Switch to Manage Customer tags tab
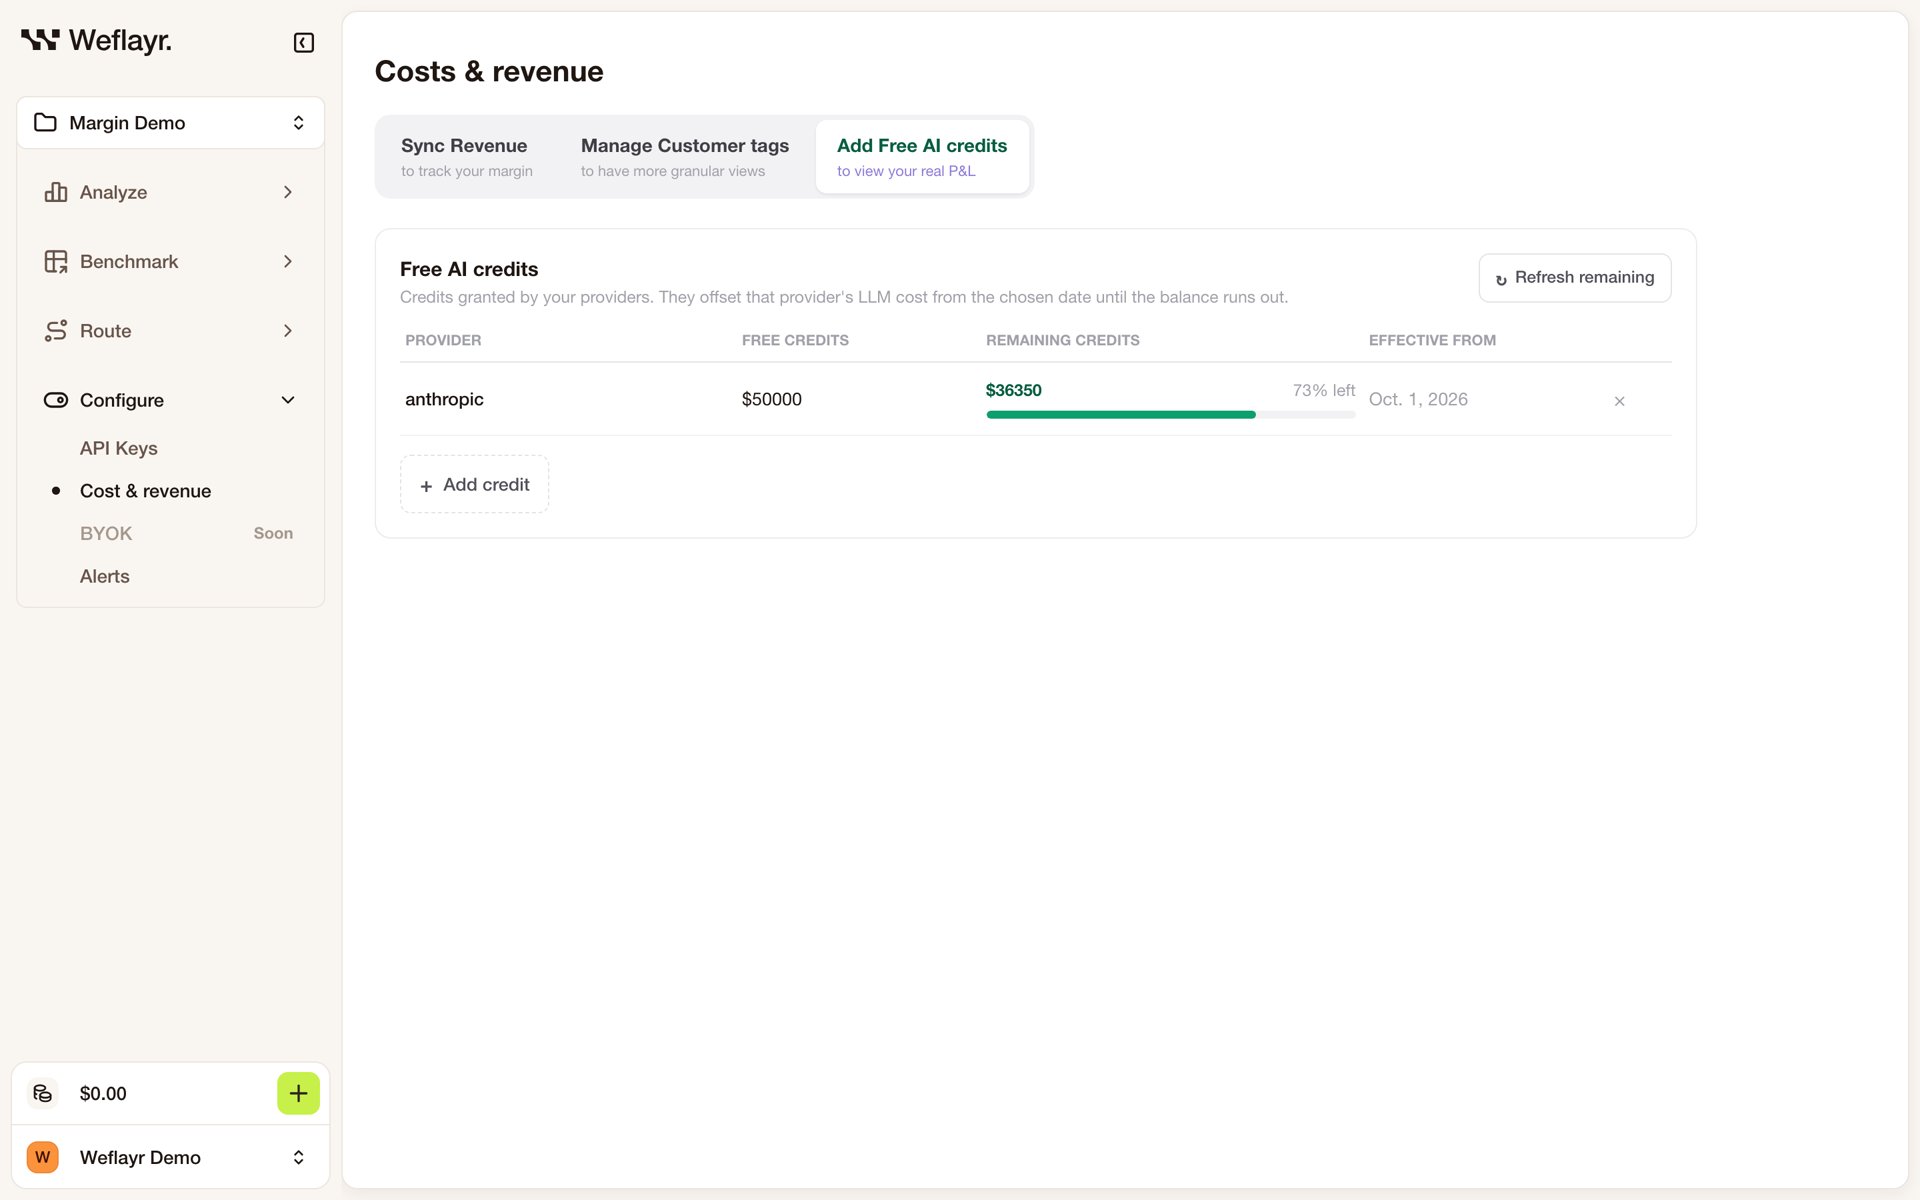The width and height of the screenshot is (1920, 1200). click(x=685, y=157)
